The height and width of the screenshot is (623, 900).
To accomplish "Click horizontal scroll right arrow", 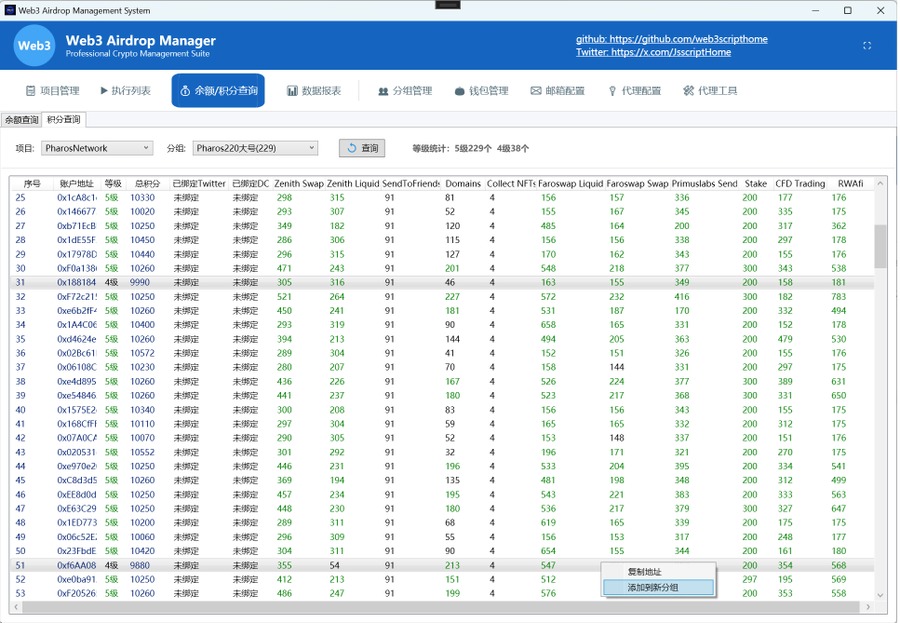I will click(x=867, y=606).
